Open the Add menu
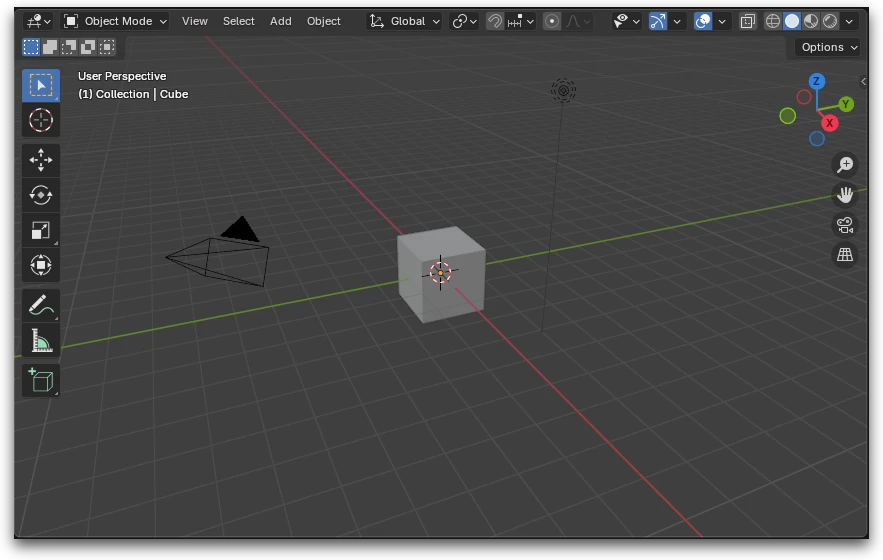Screen dimensions: 883x560 (x=281, y=21)
